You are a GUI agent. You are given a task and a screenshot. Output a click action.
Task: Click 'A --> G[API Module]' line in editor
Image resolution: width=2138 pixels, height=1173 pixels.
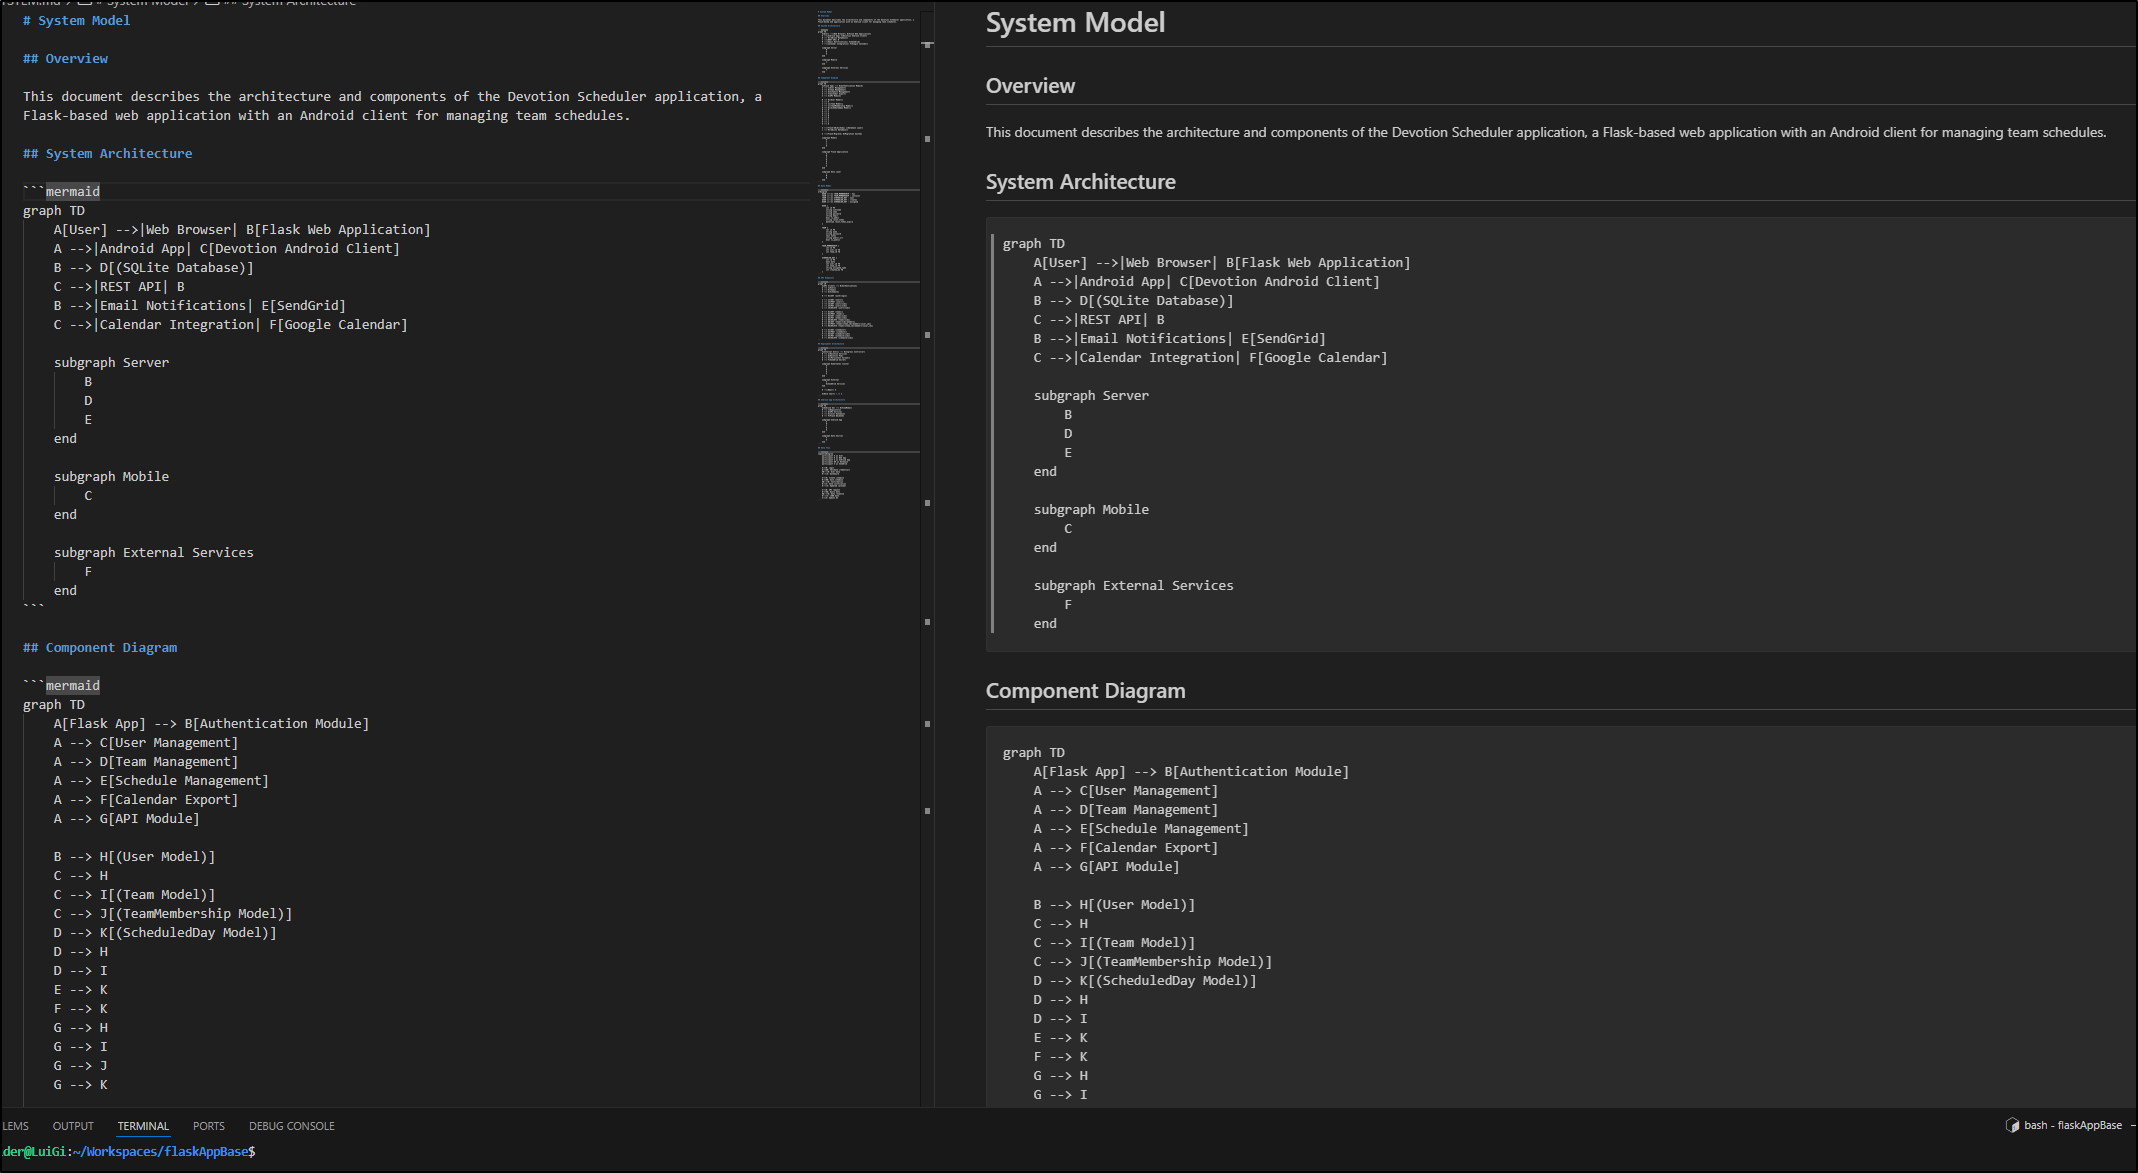[x=127, y=818]
